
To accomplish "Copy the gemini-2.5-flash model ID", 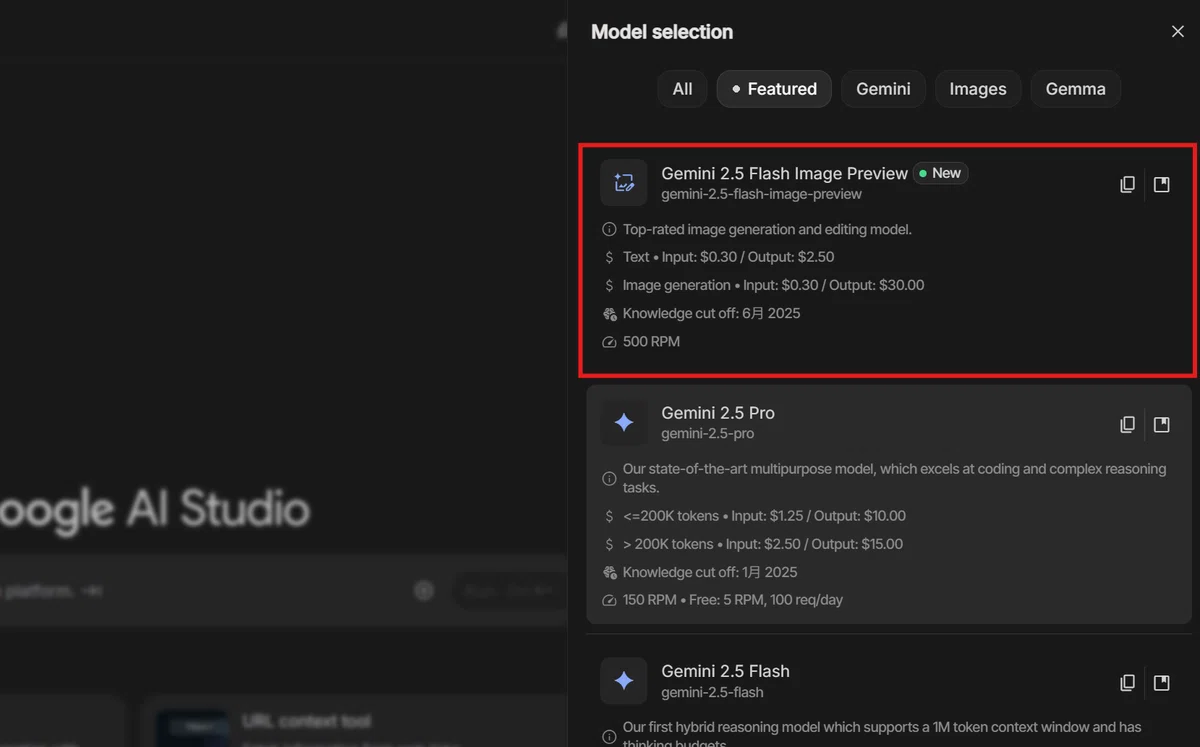I will coord(1127,683).
